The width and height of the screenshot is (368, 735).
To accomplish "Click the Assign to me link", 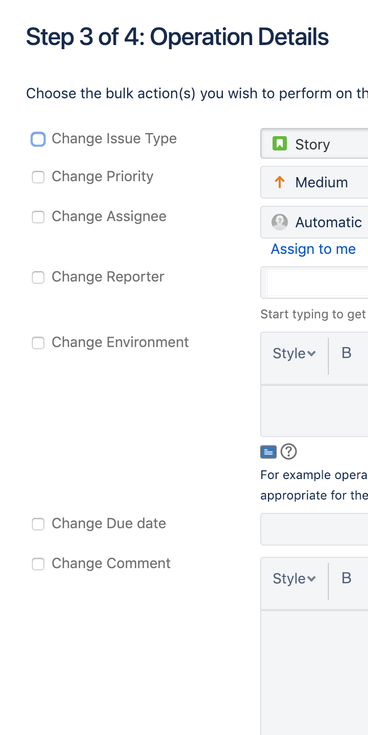I will pyautogui.click(x=313, y=249).
